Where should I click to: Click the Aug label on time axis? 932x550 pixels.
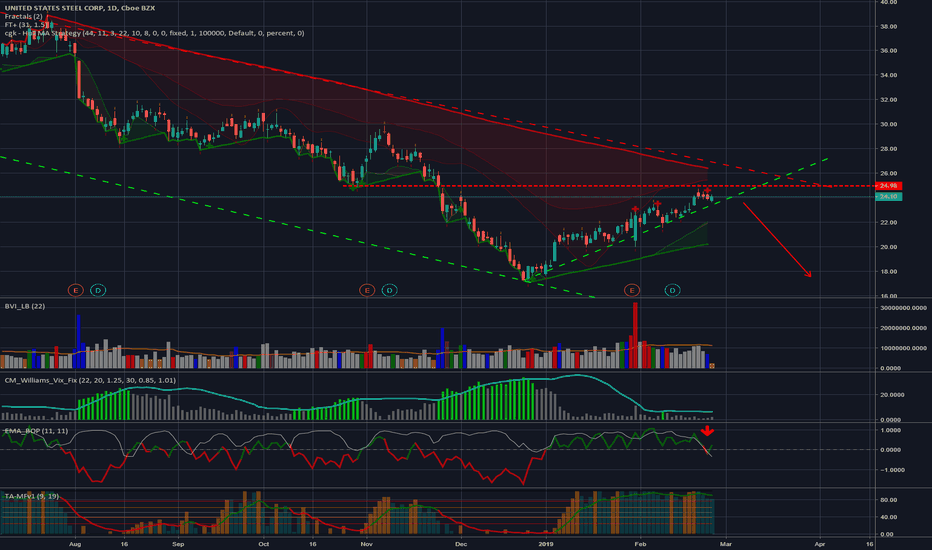point(75,544)
